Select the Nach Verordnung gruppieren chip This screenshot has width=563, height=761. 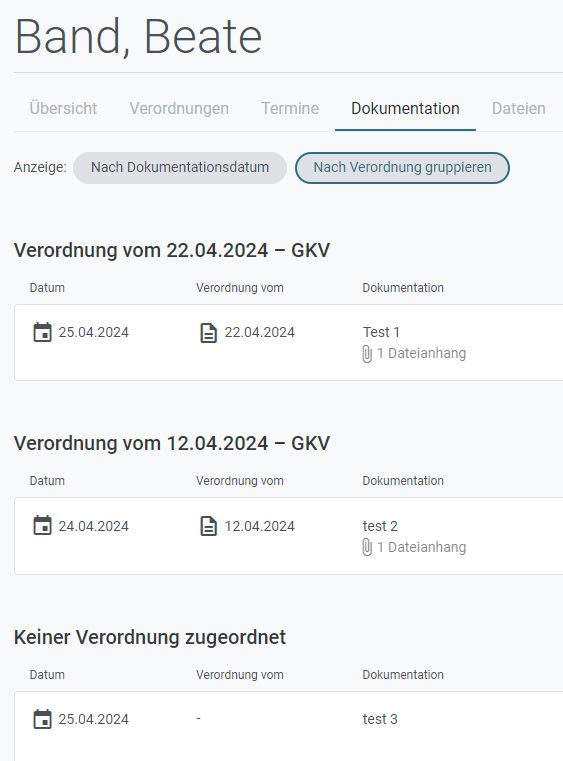pos(402,167)
